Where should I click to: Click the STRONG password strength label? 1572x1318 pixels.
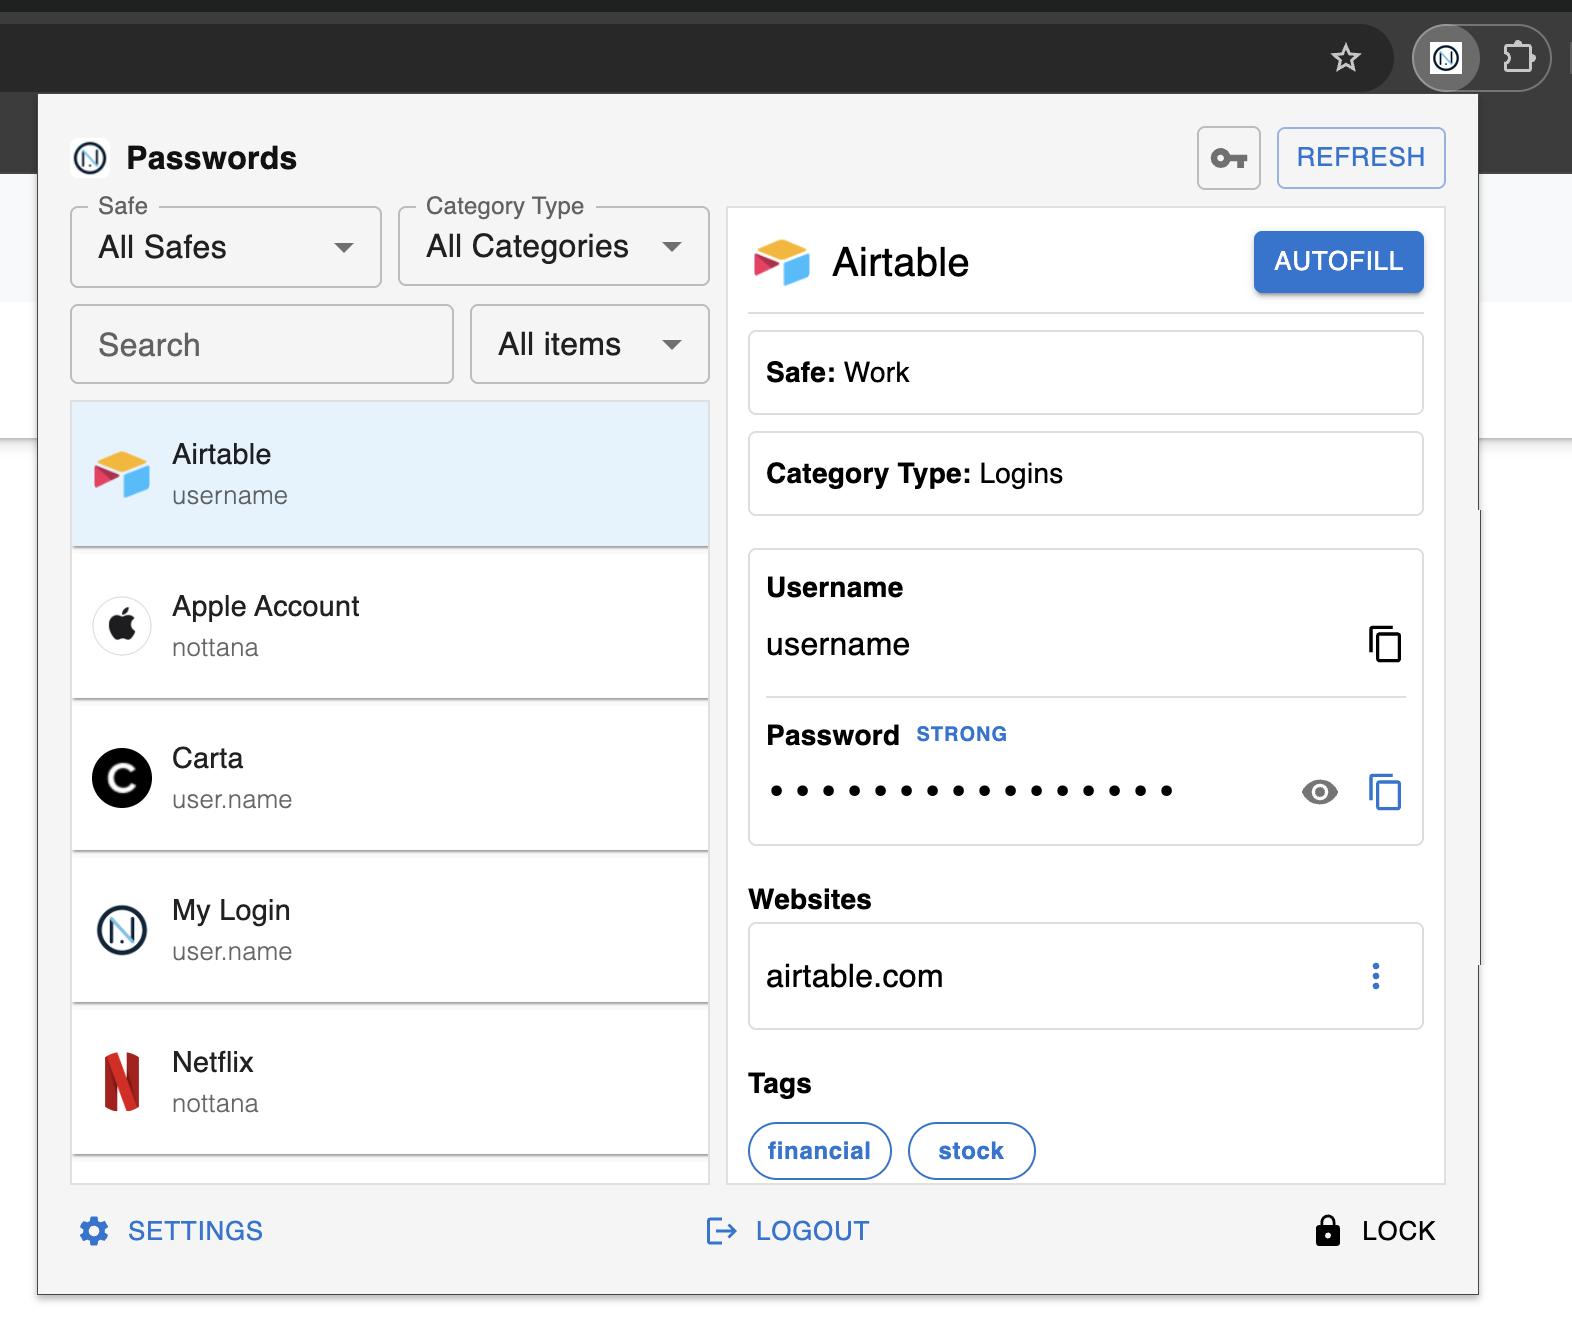961,734
